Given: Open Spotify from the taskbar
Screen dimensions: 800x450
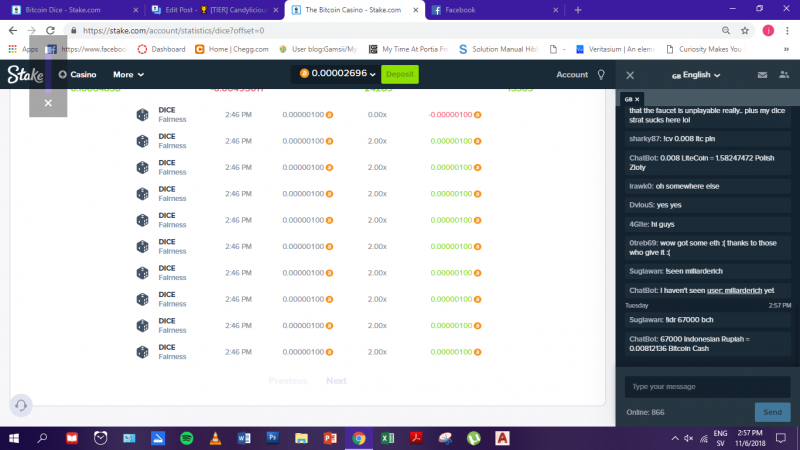Looking at the screenshot, I should click(187, 438).
